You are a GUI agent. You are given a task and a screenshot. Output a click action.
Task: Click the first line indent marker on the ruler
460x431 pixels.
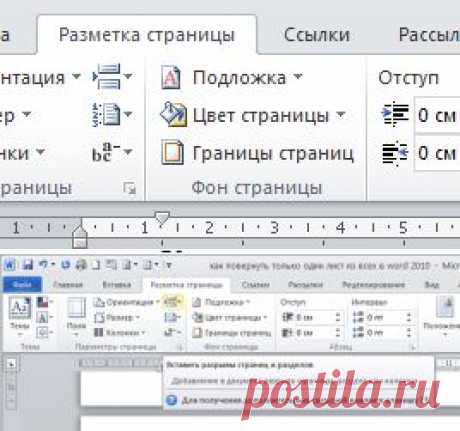point(162,218)
